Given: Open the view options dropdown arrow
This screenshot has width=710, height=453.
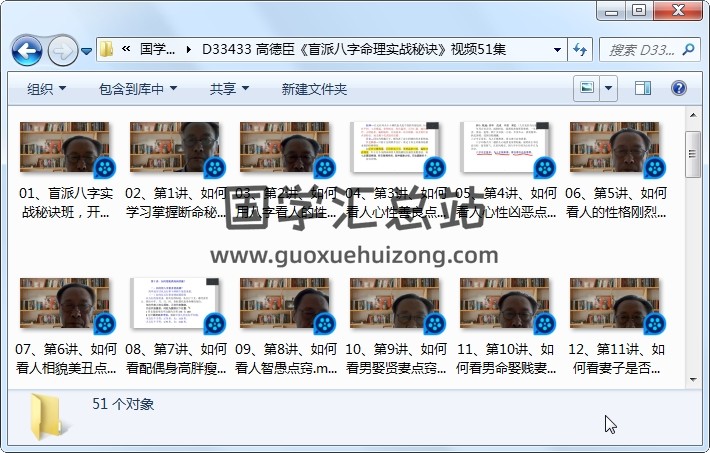Looking at the screenshot, I should [608, 88].
